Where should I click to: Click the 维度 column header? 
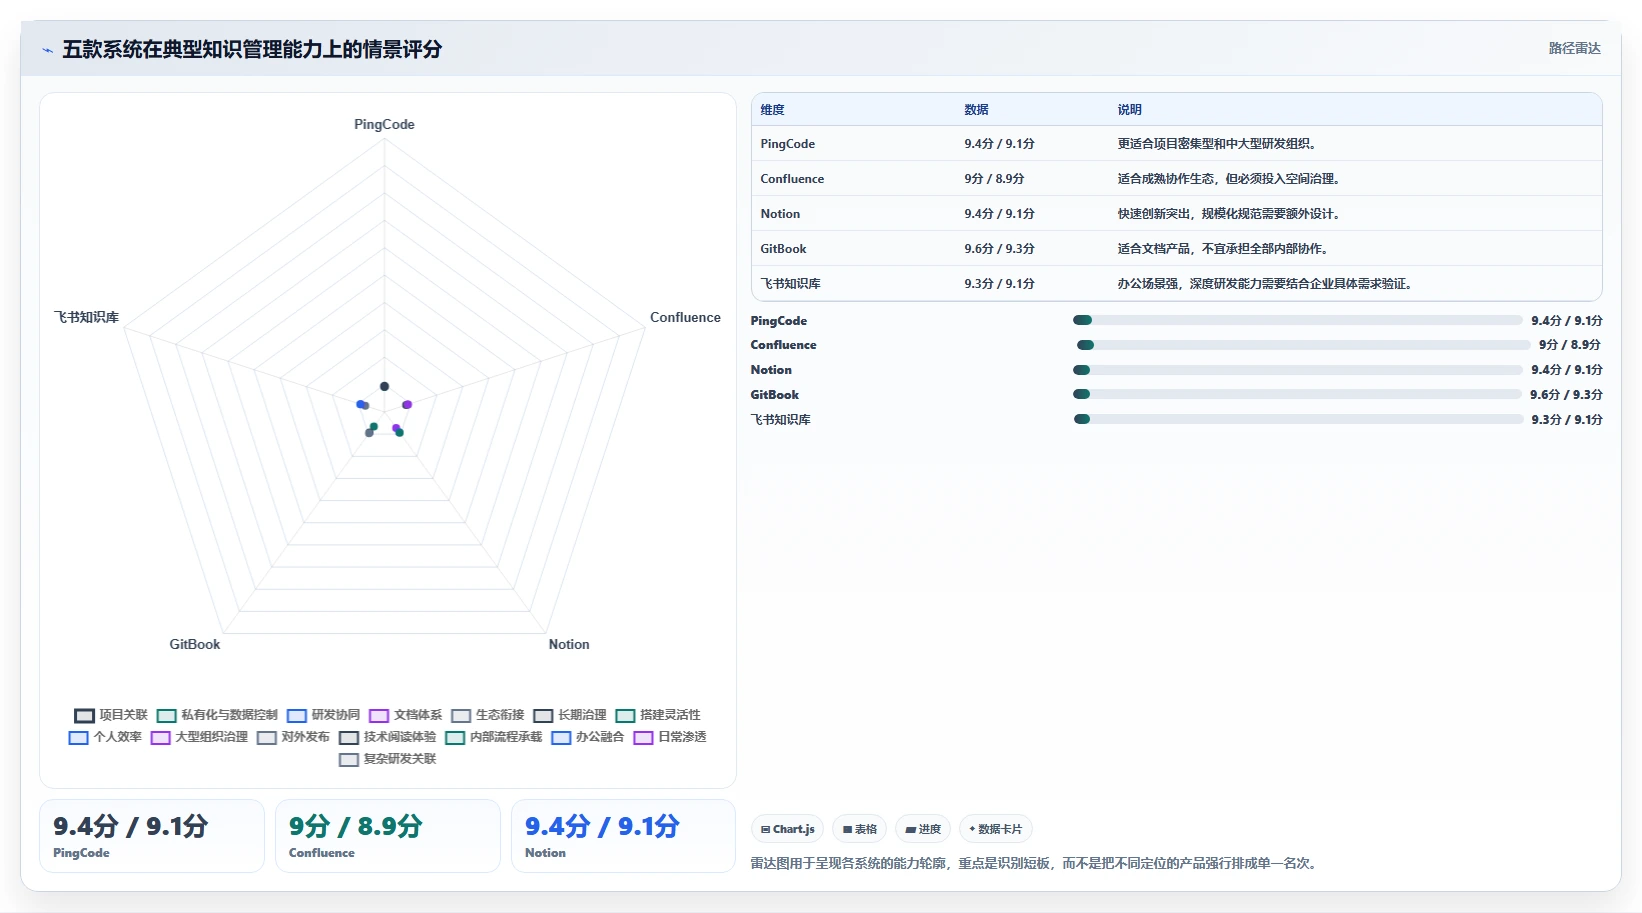(x=772, y=110)
